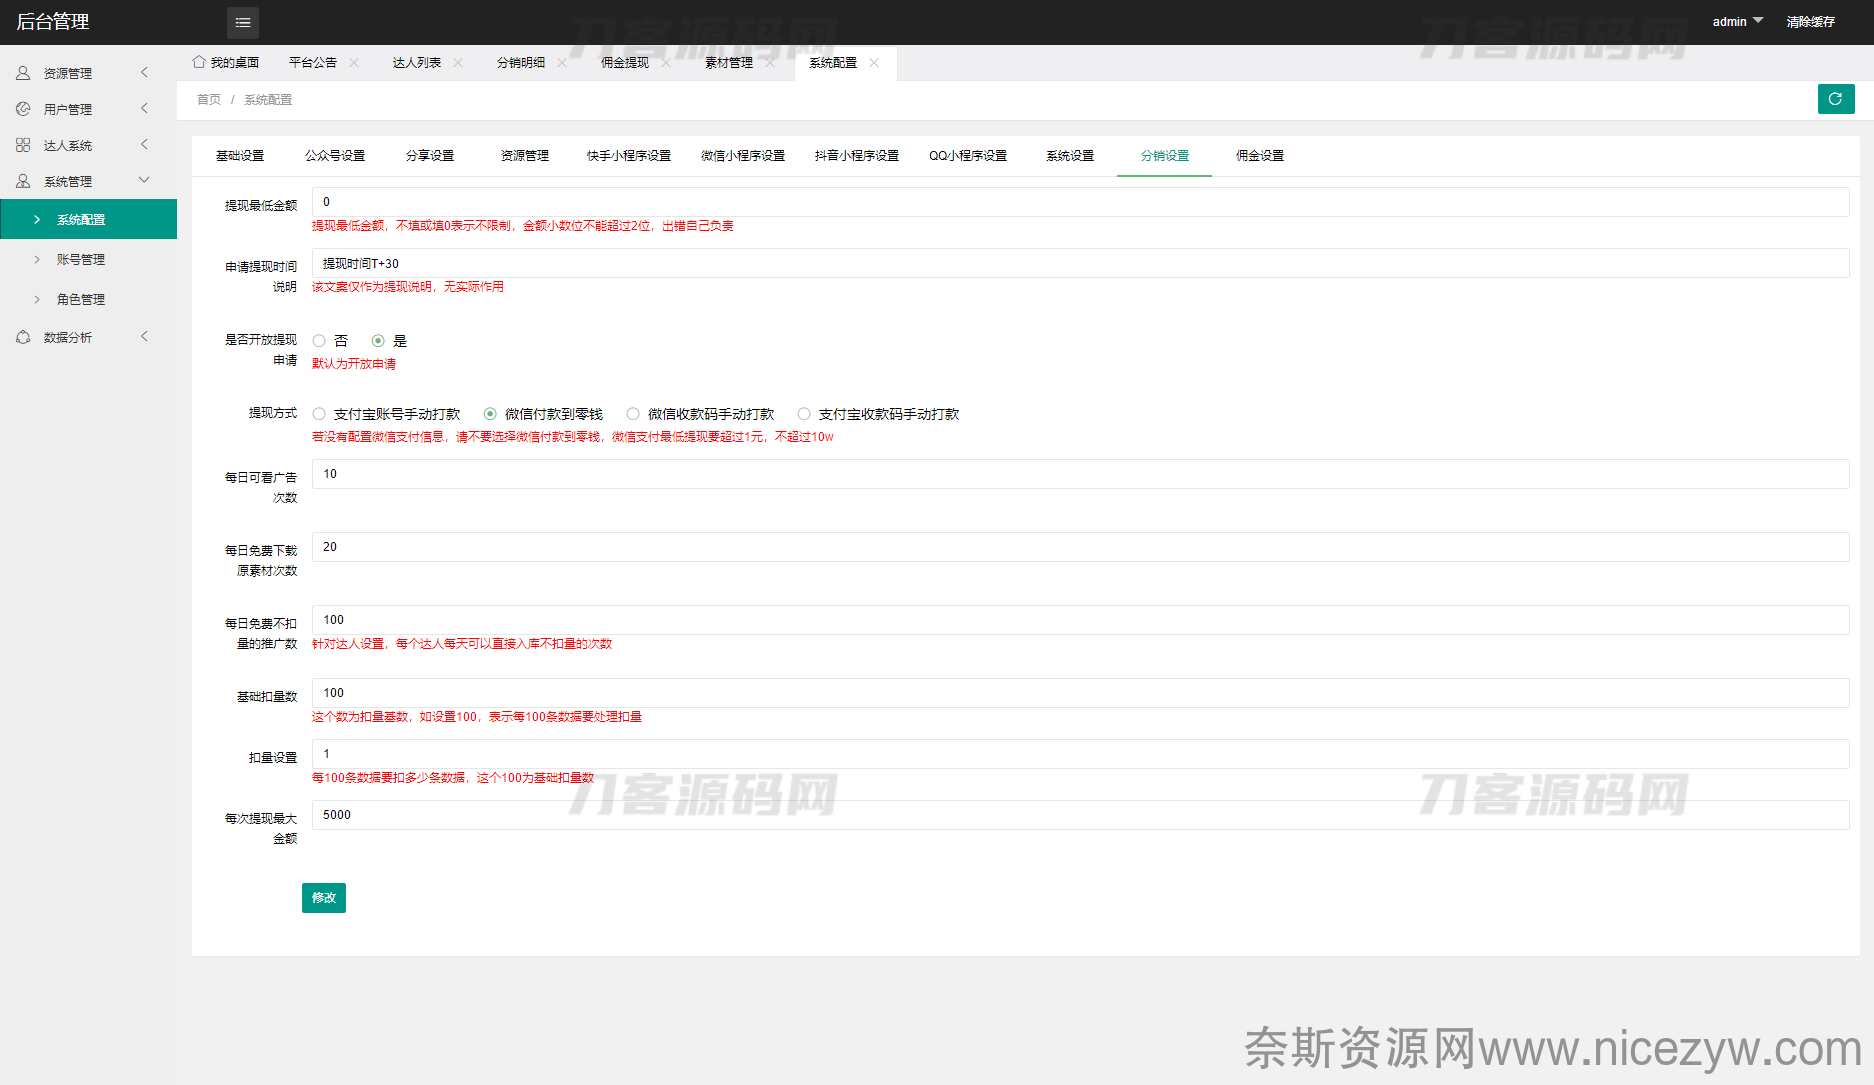Click the 每日免费下载原素材次数 input field
Image resolution: width=1874 pixels, height=1085 pixels.
tap(1080, 547)
